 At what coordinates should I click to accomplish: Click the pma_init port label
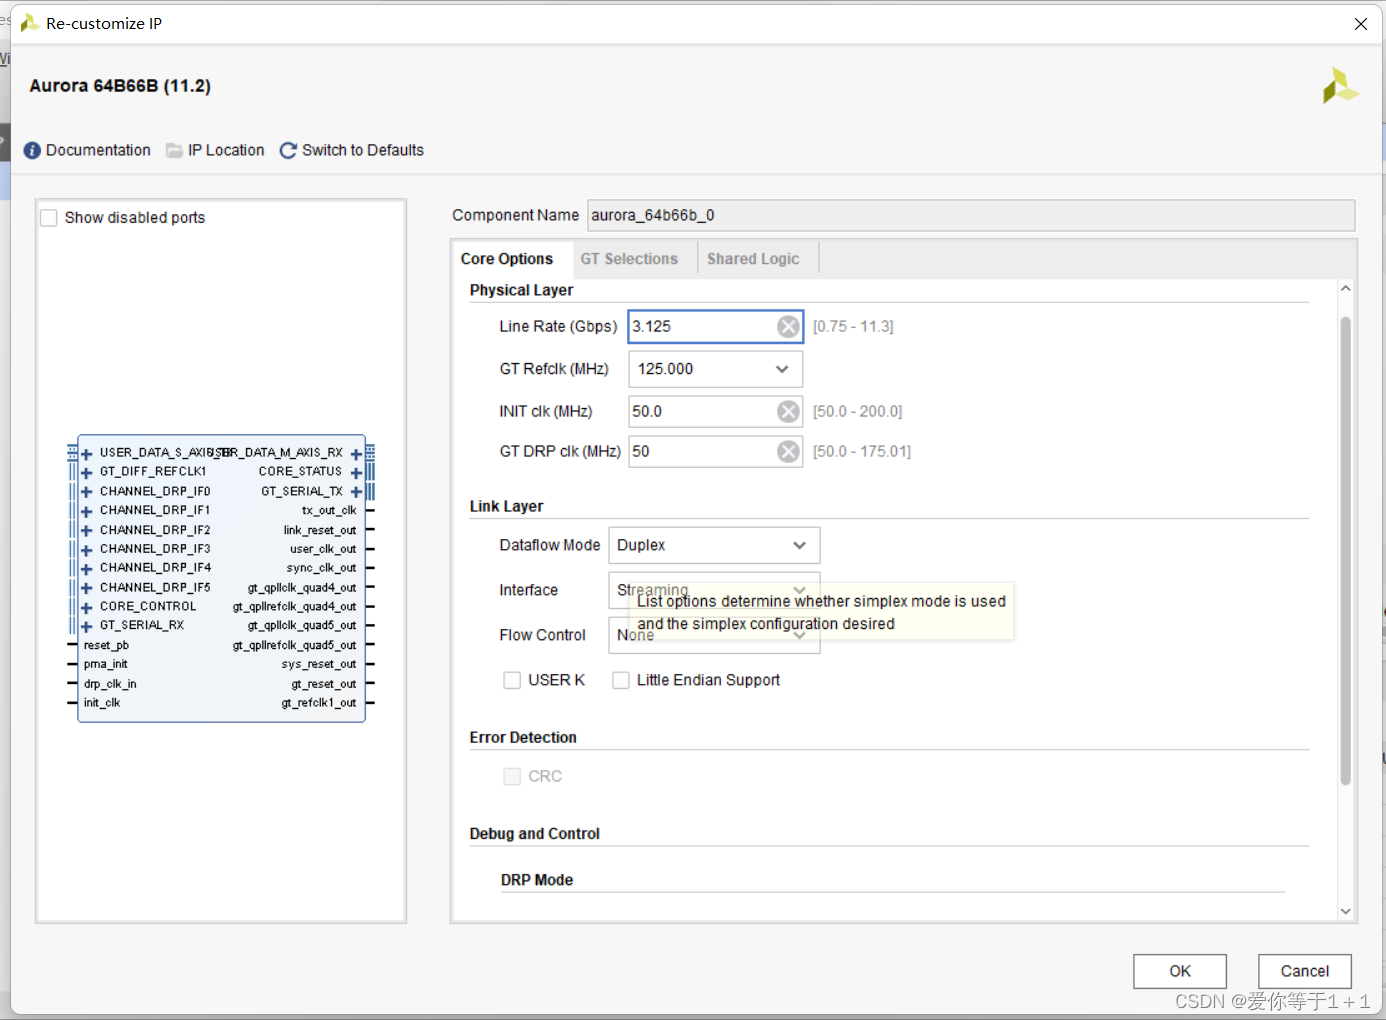coord(106,665)
